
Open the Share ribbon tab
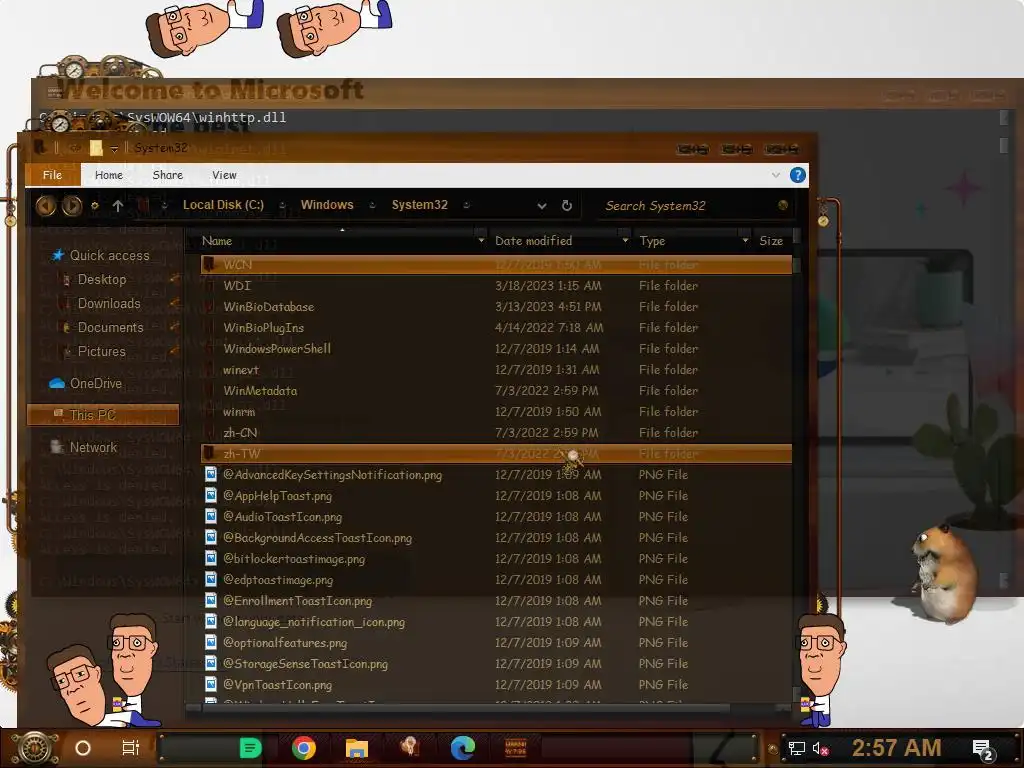pyautogui.click(x=167, y=175)
